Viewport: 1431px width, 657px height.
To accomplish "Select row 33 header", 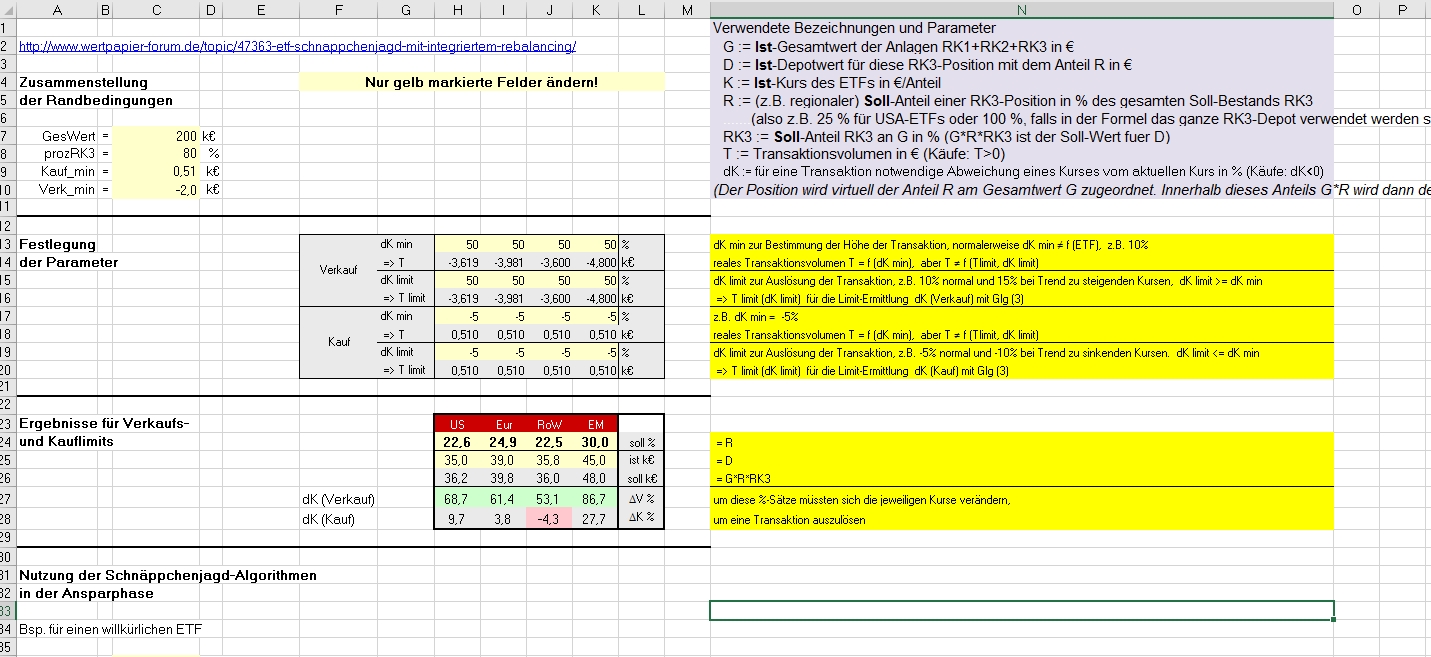I will [x=6, y=611].
